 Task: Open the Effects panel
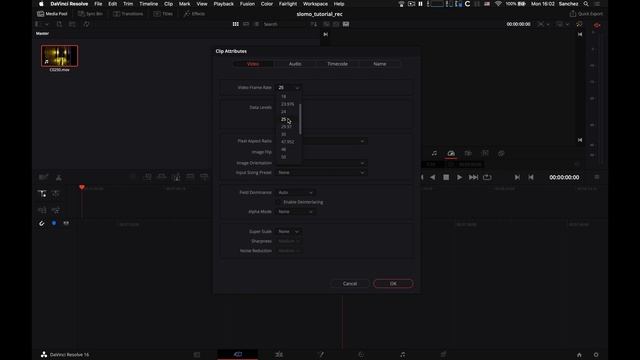(x=194, y=14)
